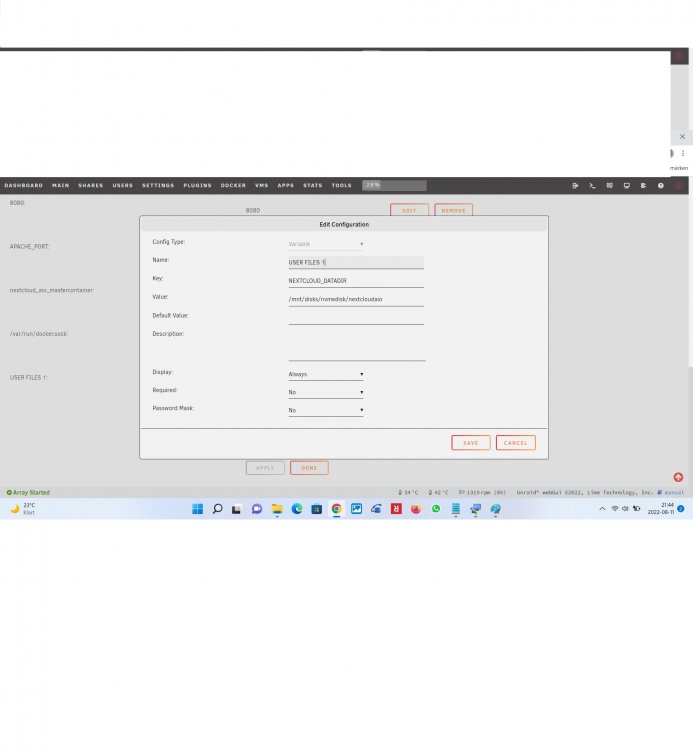Click the Done button
Screen dimensions: 693x750
(309, 468)
